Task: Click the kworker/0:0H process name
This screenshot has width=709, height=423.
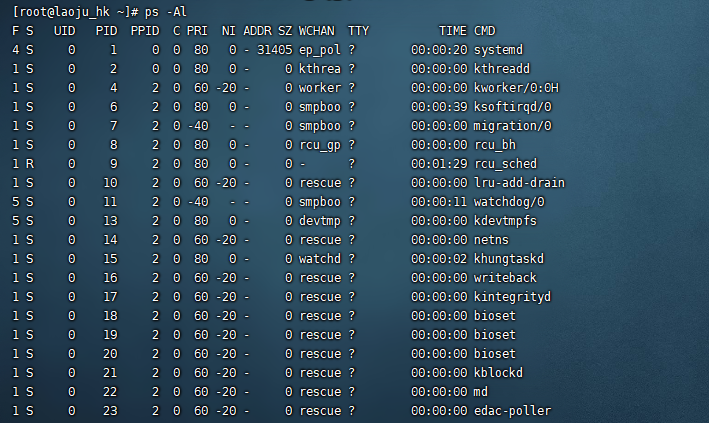Action: (x=516, y=87)
